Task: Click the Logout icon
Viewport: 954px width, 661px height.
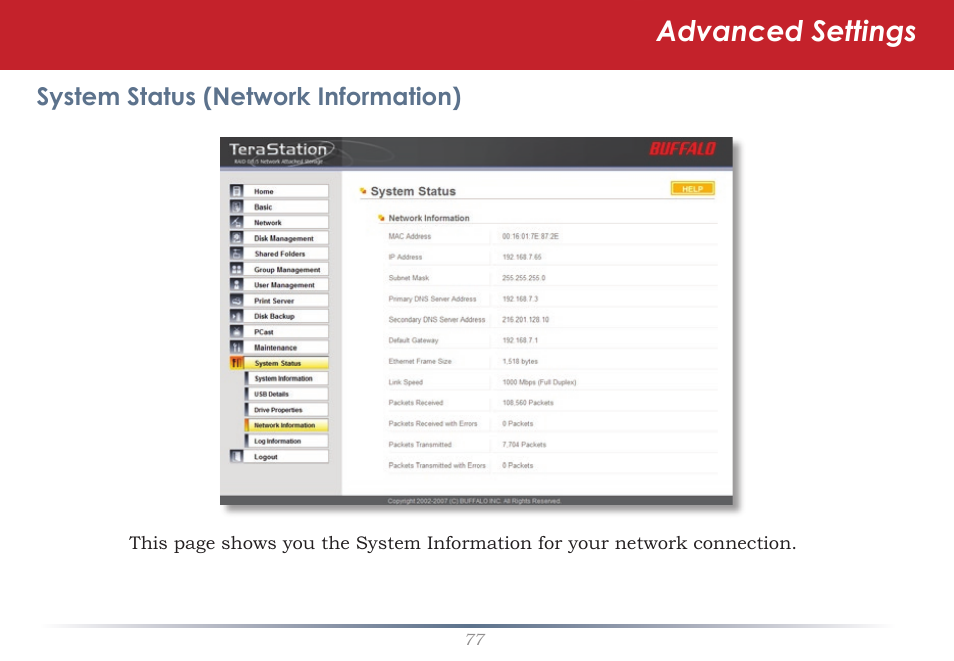Action: pyautogui.click(x=237, y=456)
